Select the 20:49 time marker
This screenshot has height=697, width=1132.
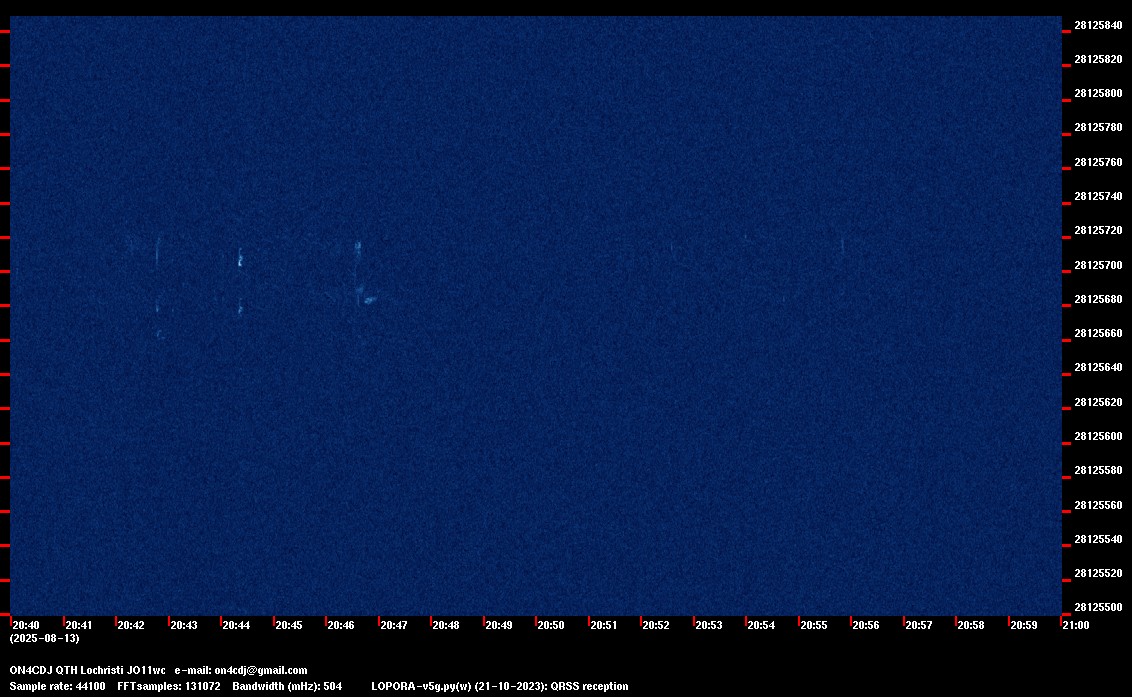coord(498,625)
